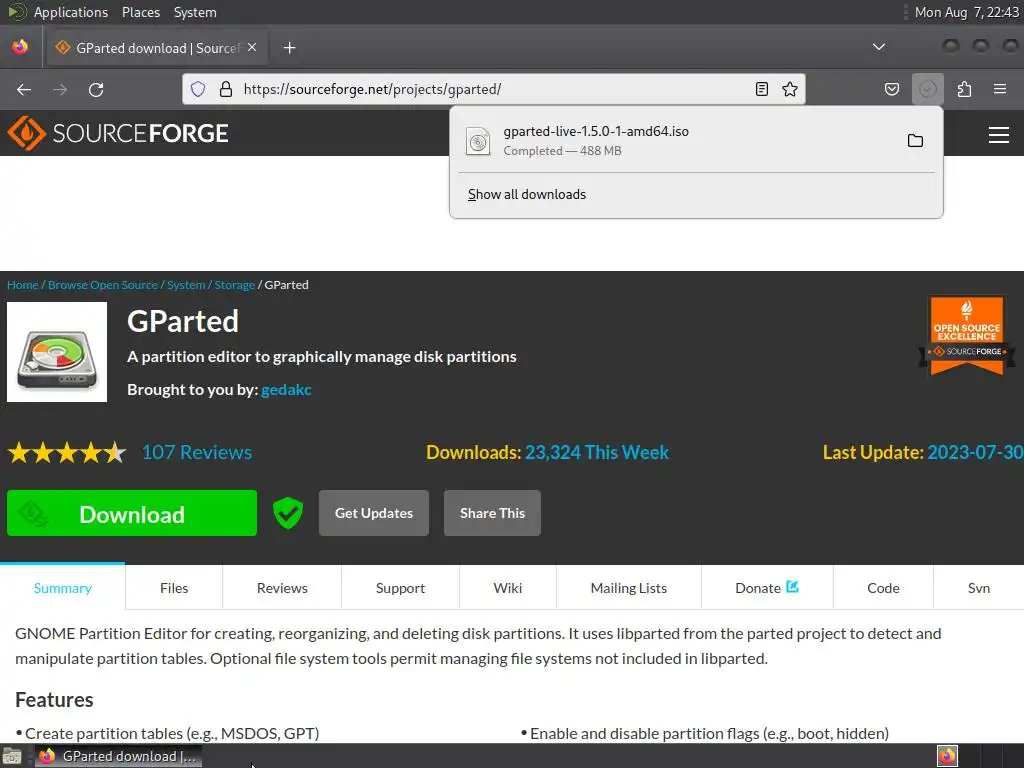This screenshot has width=1024, height=768.
Task: Click the show desktop icon in bottom panel
Action: click(12, 756)
